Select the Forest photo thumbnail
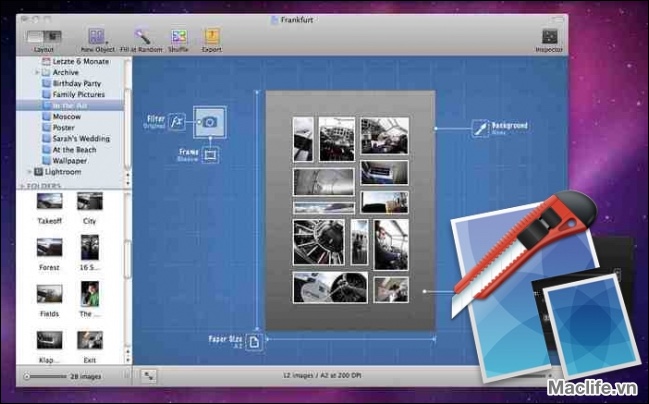 coord(50,247)
